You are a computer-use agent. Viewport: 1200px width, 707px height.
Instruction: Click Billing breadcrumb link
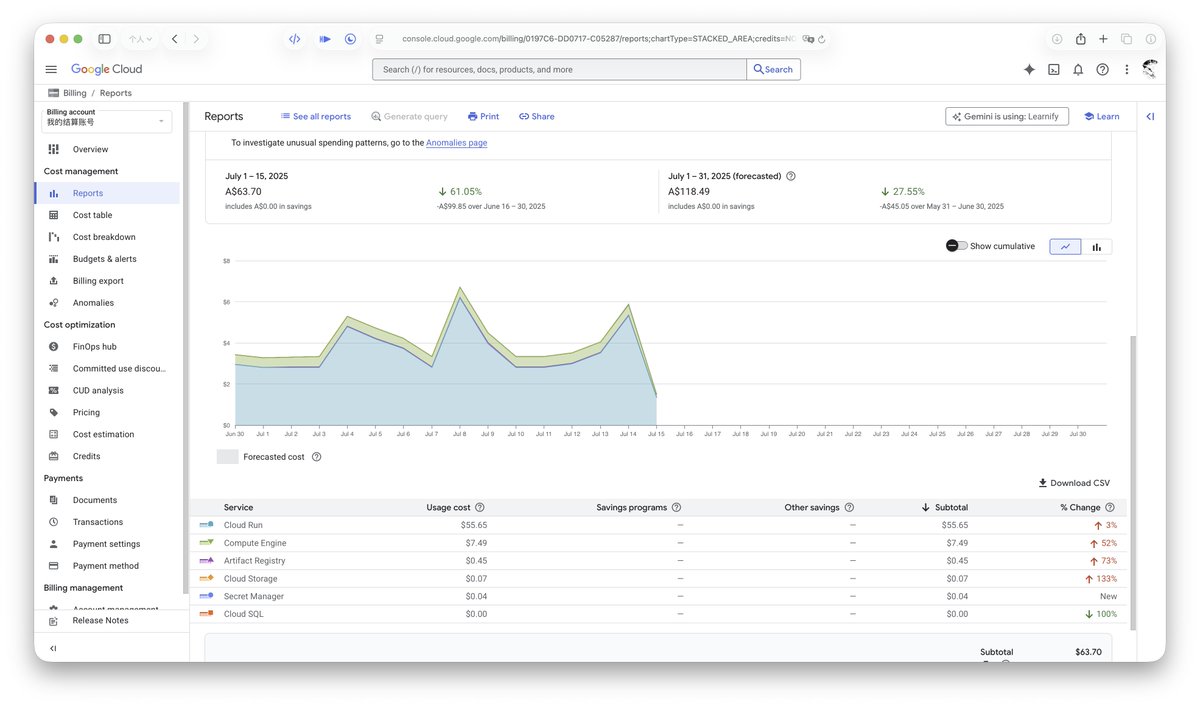click(x=74, y=93)
